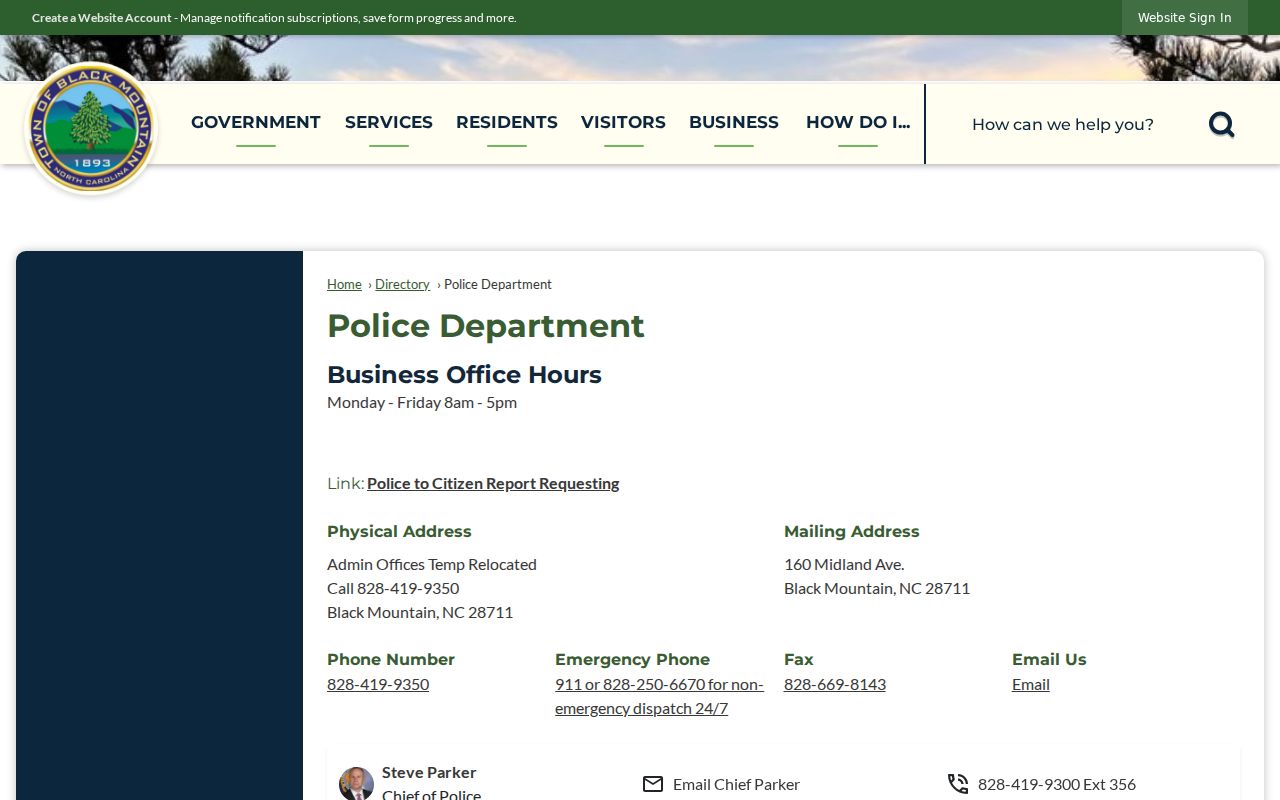Open the Government menu
This screenshot has height=800, width=1280.
256,123
